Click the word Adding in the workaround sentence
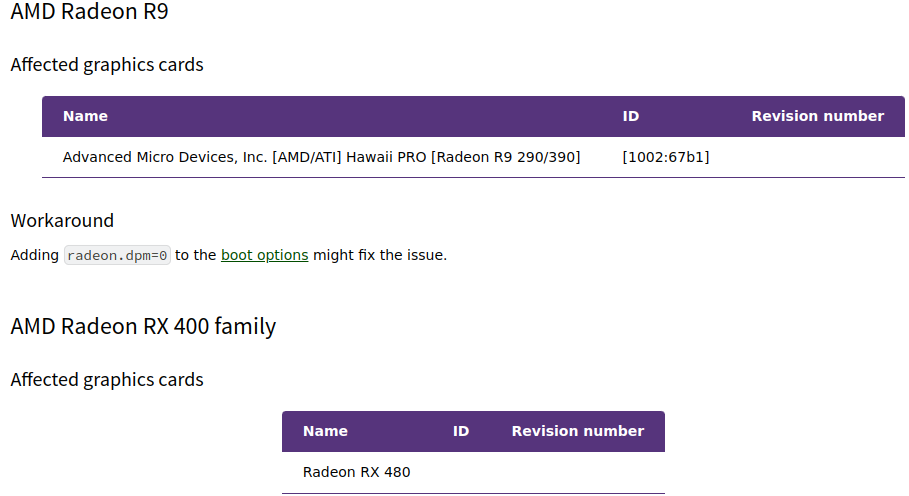Viewport: 909px width, 496px height. point(35,255)
